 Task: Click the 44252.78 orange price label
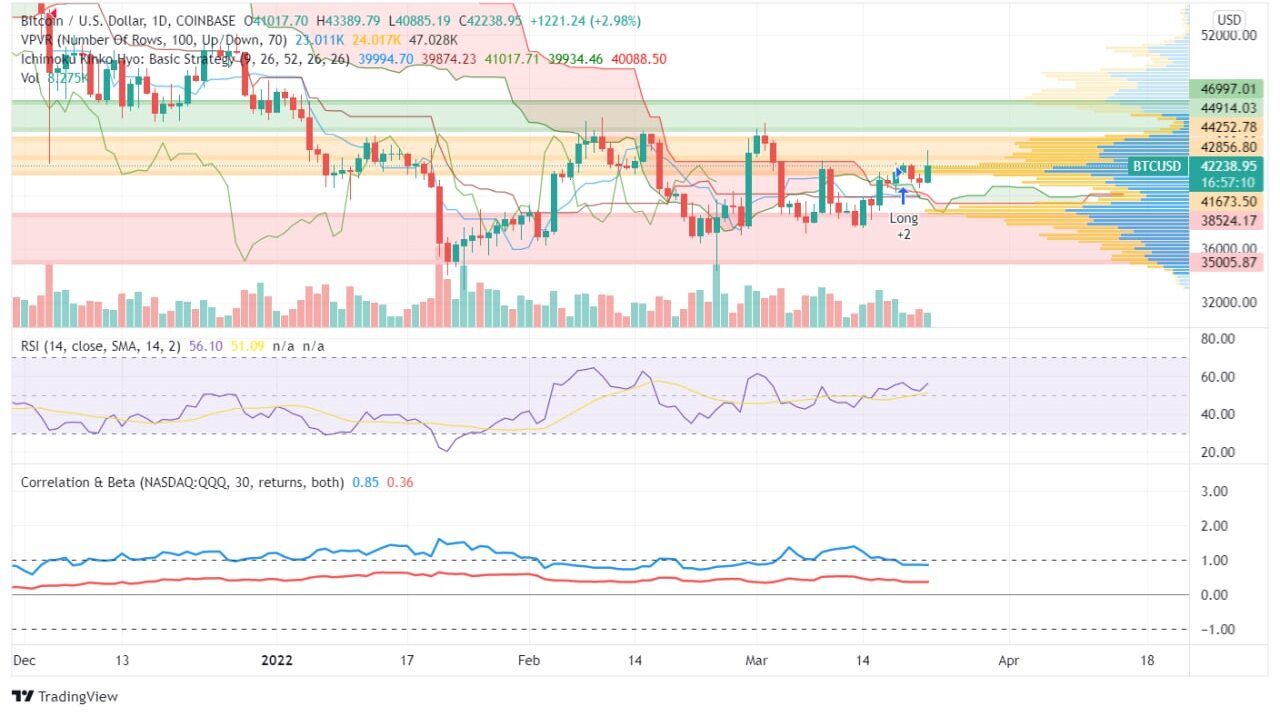point(1227,127)
